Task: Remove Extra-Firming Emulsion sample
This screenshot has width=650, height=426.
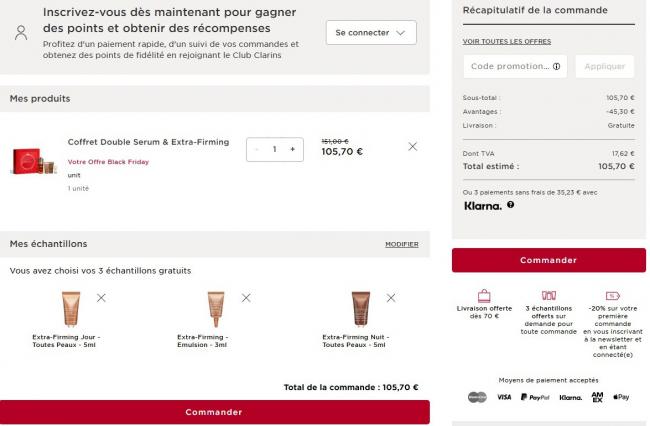Action: click(x=246, y=298)
